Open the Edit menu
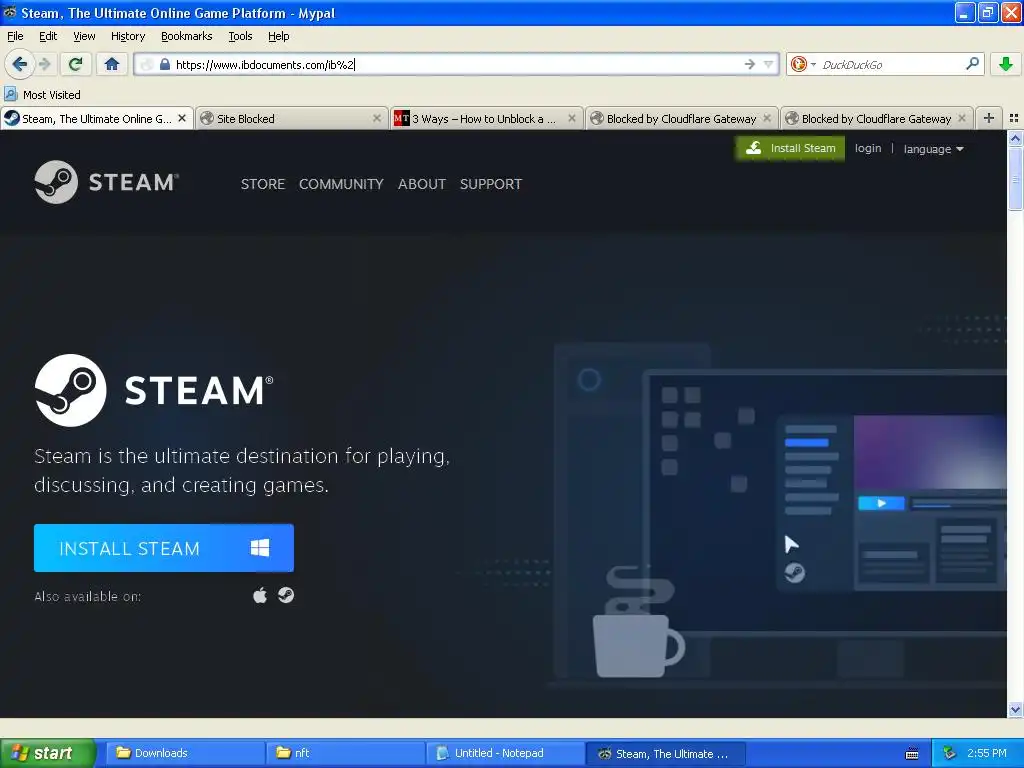Viewport: 1024px width, 768px height. (x=48, y=36)
